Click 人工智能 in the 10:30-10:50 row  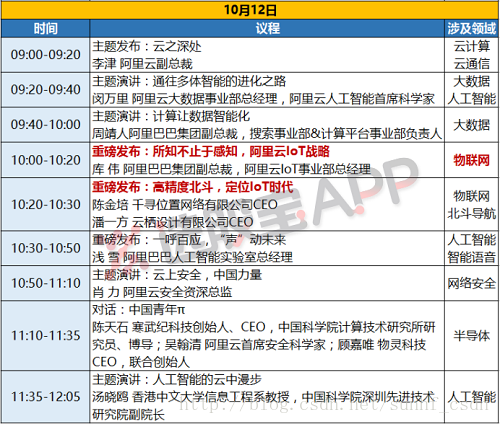coord(472,240)
